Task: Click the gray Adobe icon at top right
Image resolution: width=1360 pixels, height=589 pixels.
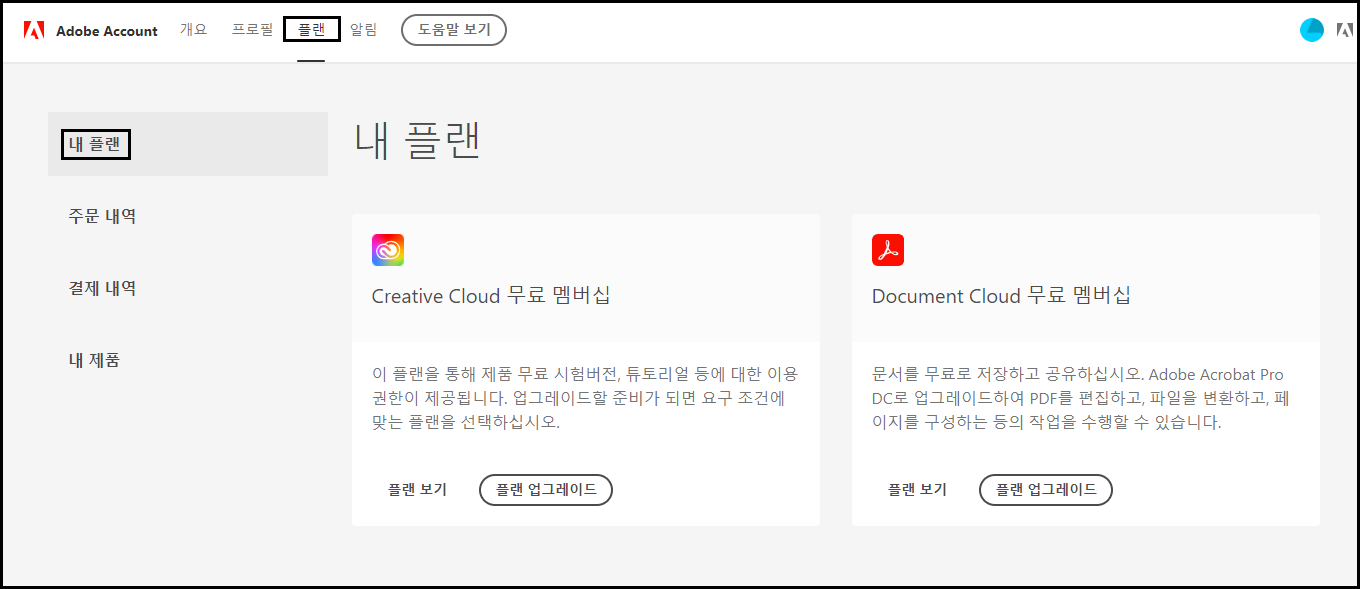Action: (x=1345, y=30)
